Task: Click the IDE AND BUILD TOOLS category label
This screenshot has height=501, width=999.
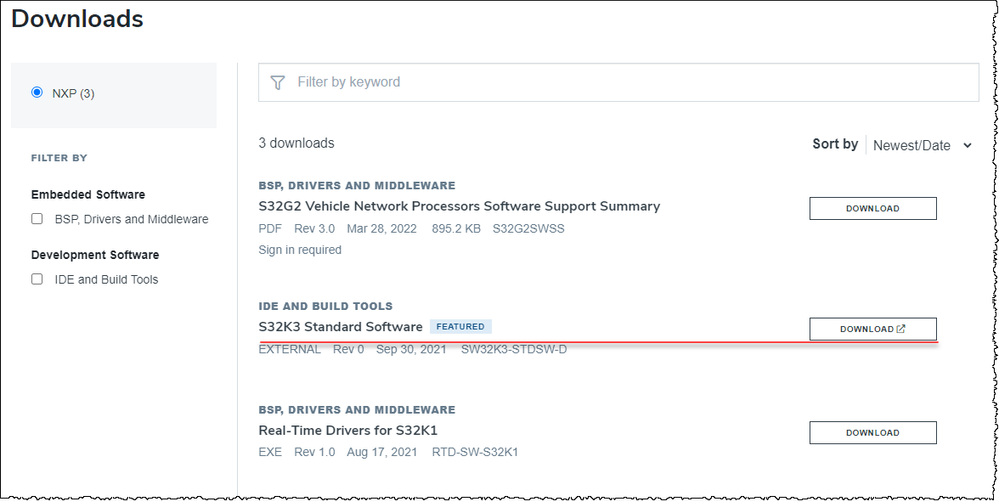Action: [326, 306]
